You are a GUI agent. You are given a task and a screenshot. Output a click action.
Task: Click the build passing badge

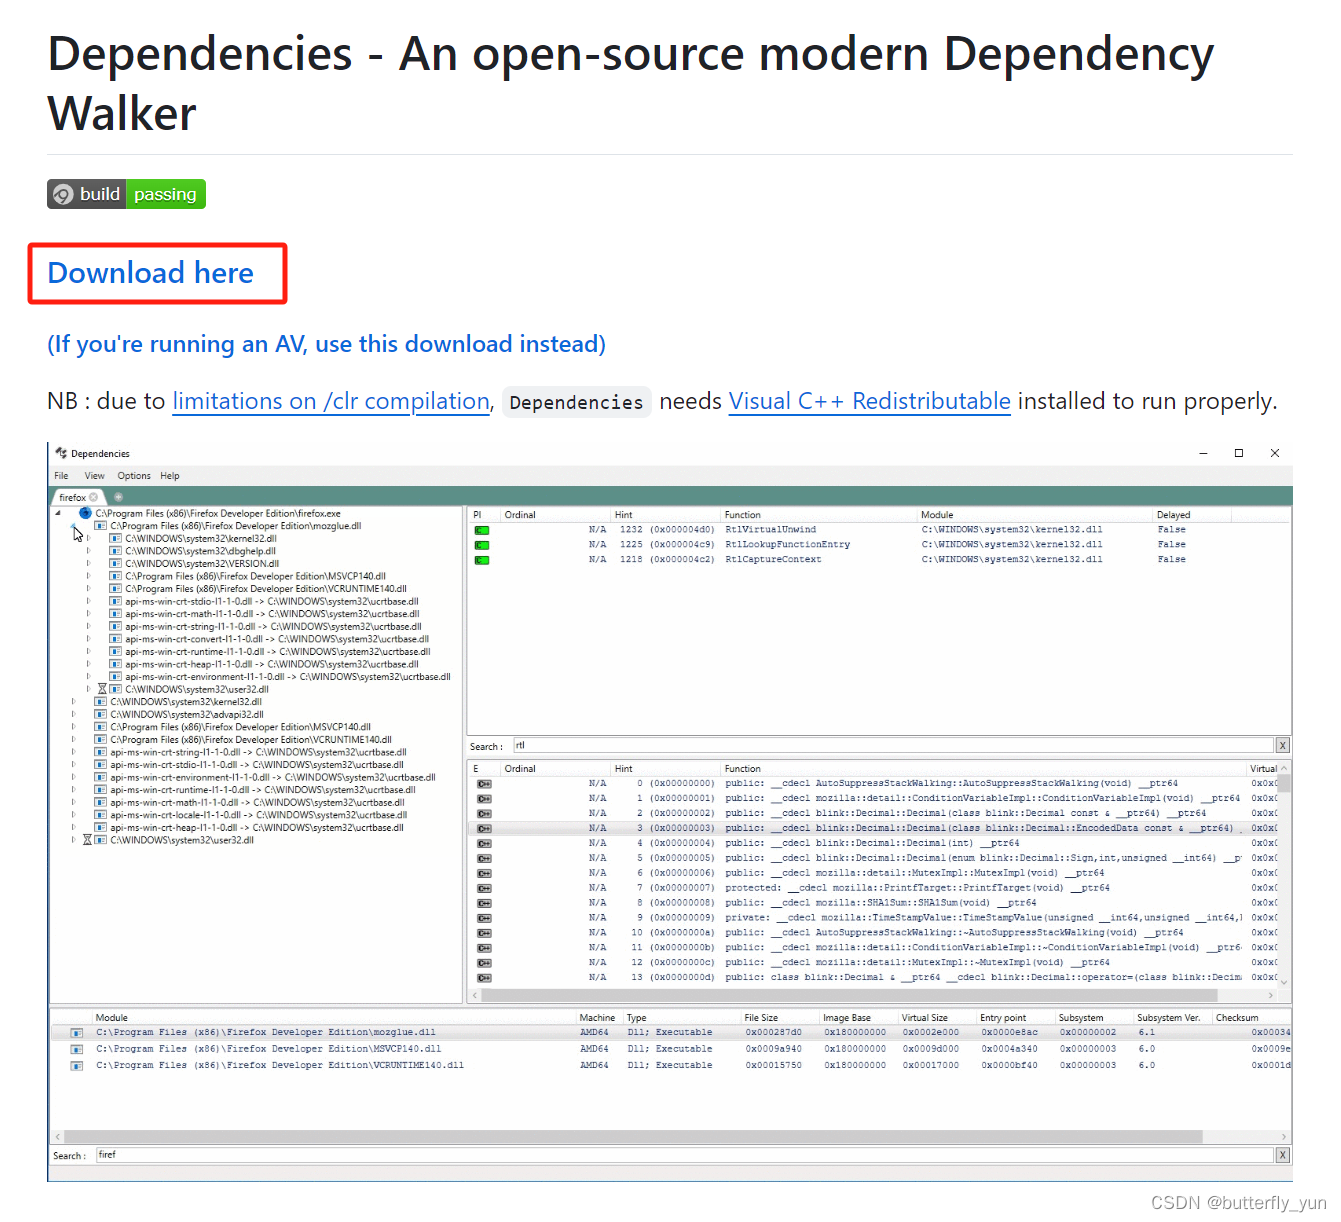(125, 194)
